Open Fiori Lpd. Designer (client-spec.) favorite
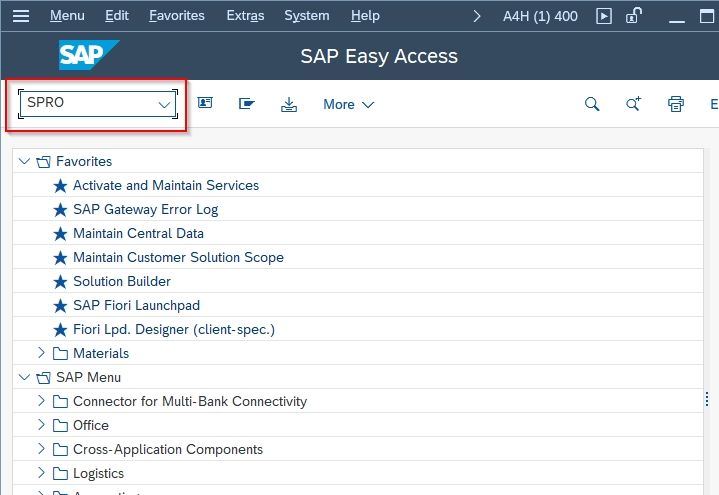Screen dimensions: 719x495 [174, 329]
